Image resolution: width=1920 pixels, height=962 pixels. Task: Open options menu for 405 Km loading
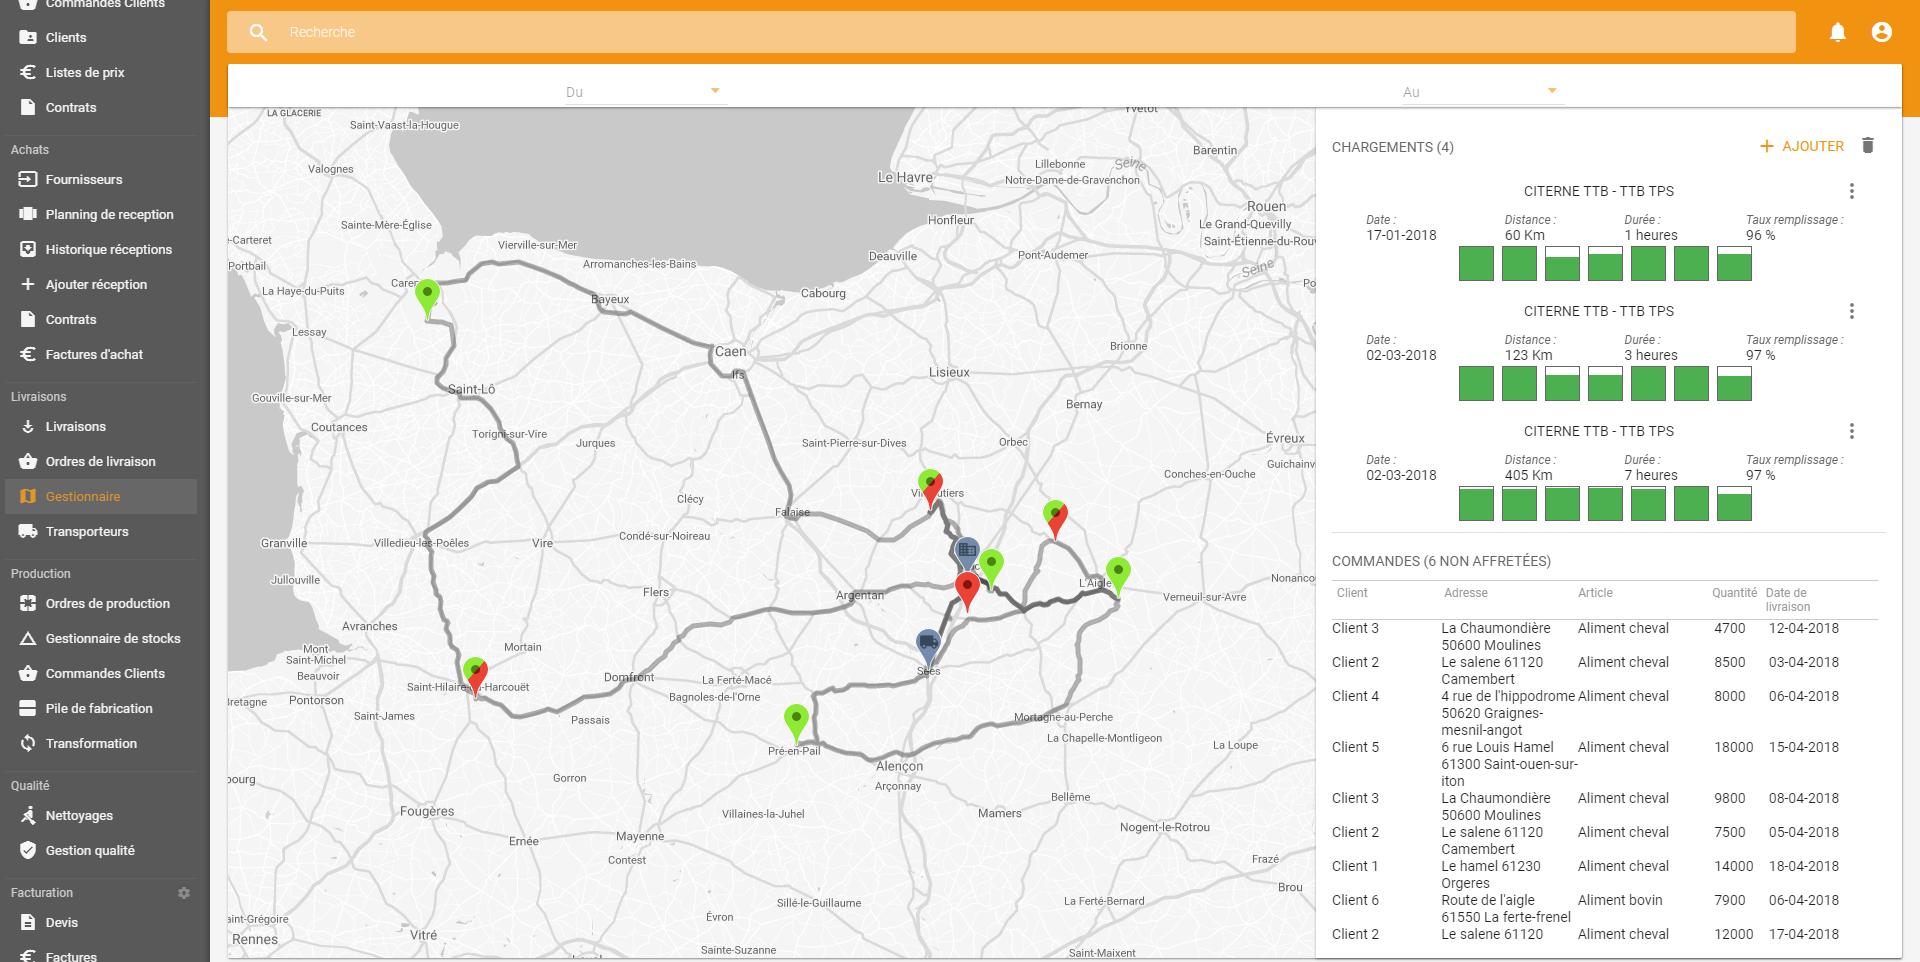click(1851, 431)
